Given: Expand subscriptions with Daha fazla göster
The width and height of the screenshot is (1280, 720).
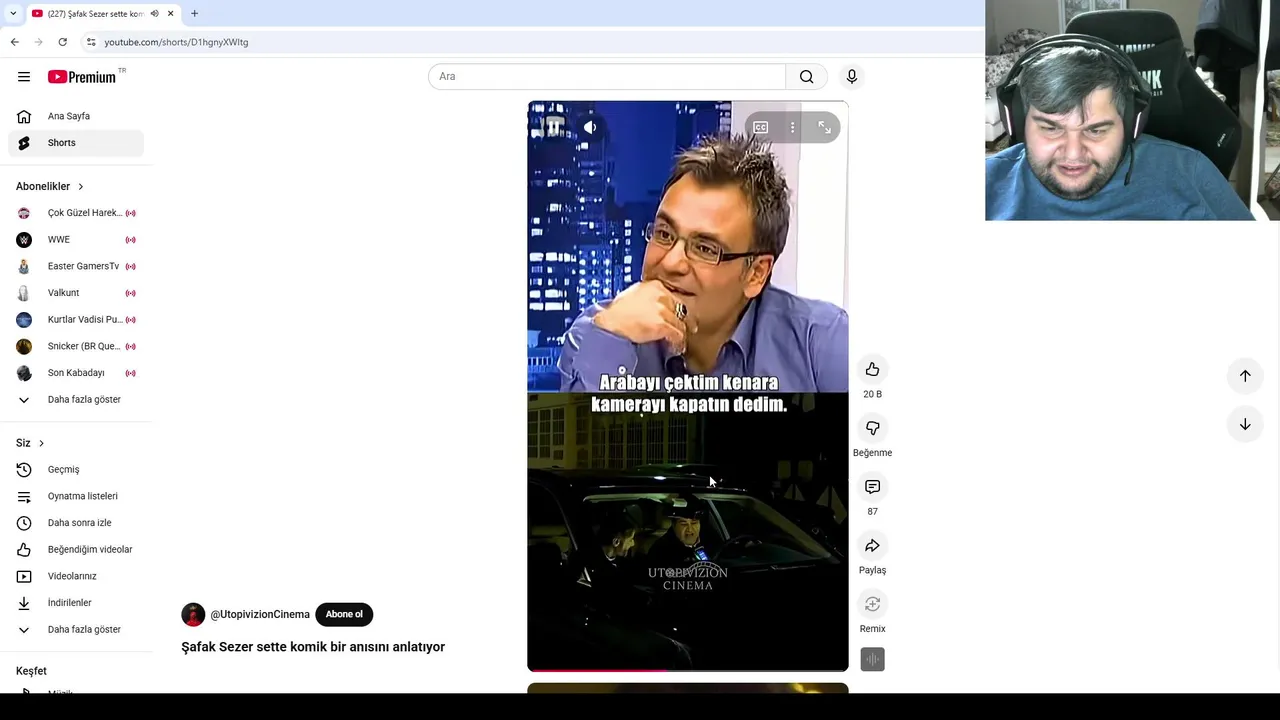Looking at the screenshot, I should (x=76, y=400).
